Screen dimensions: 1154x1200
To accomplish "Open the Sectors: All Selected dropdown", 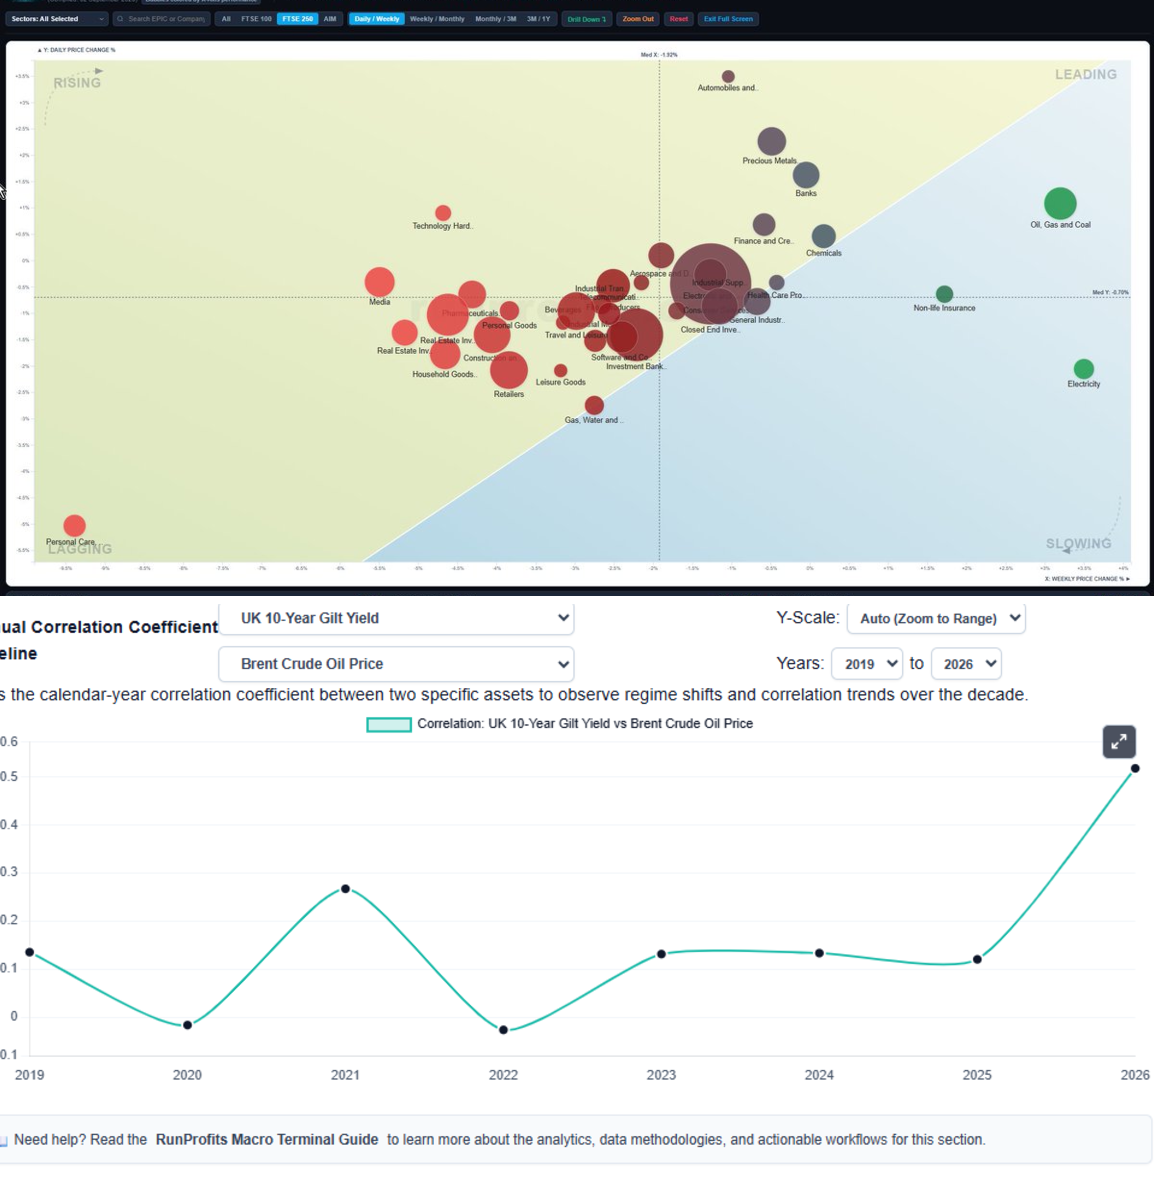I will click(58, 19).
